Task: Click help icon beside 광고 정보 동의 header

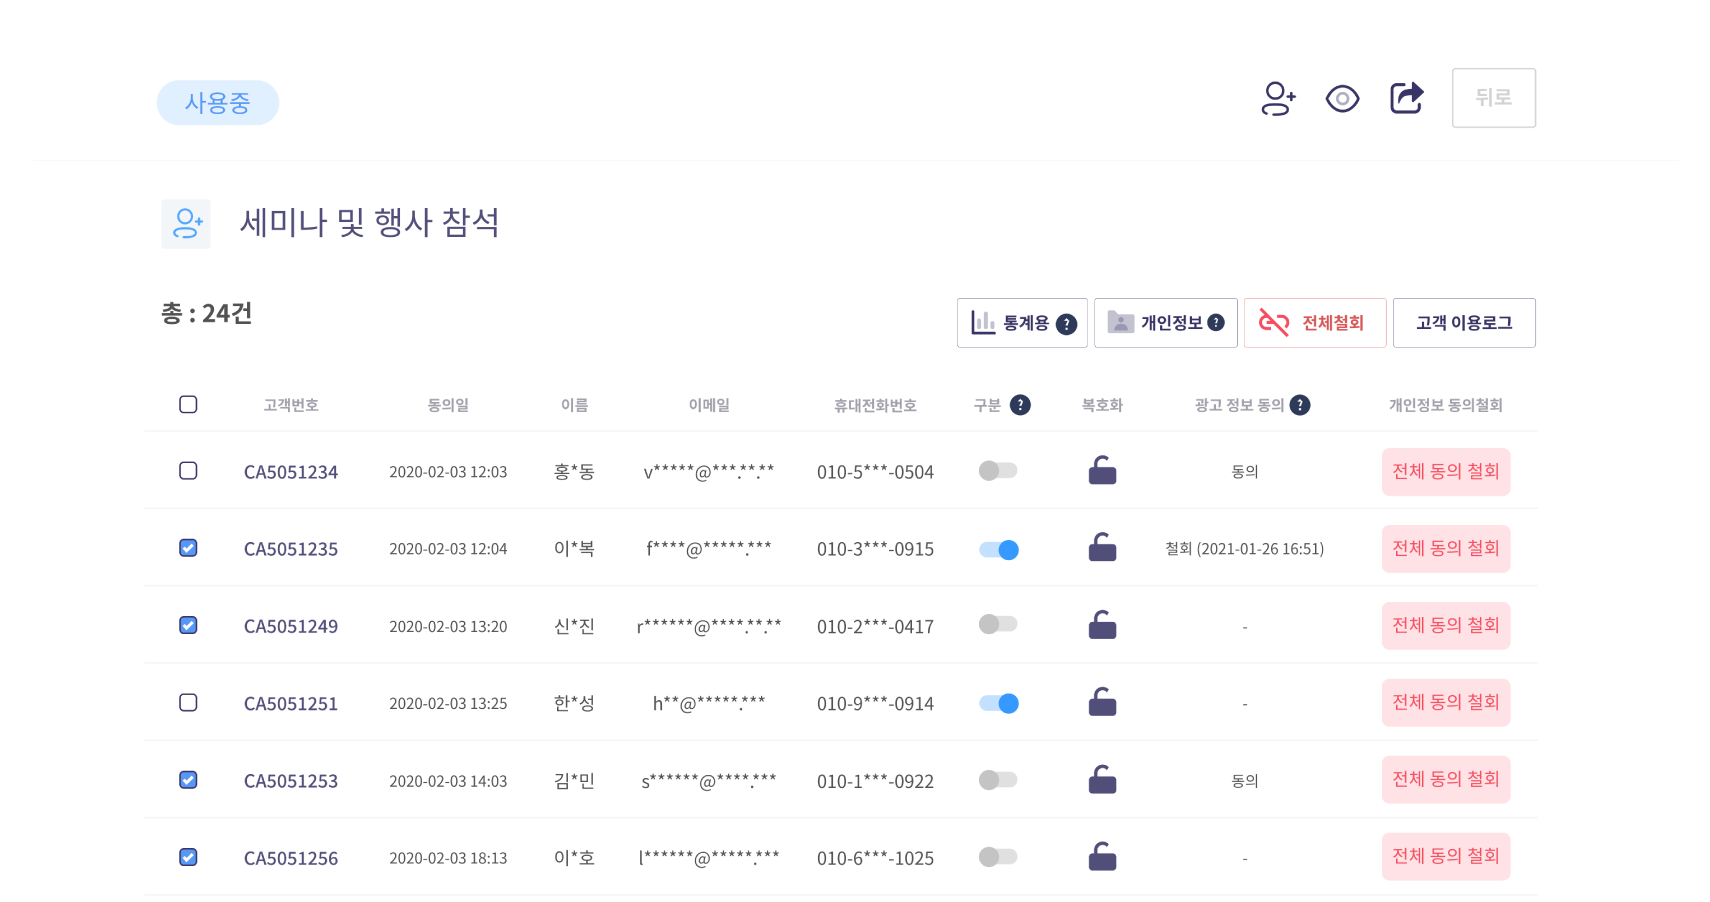Action: [1300, 405]
